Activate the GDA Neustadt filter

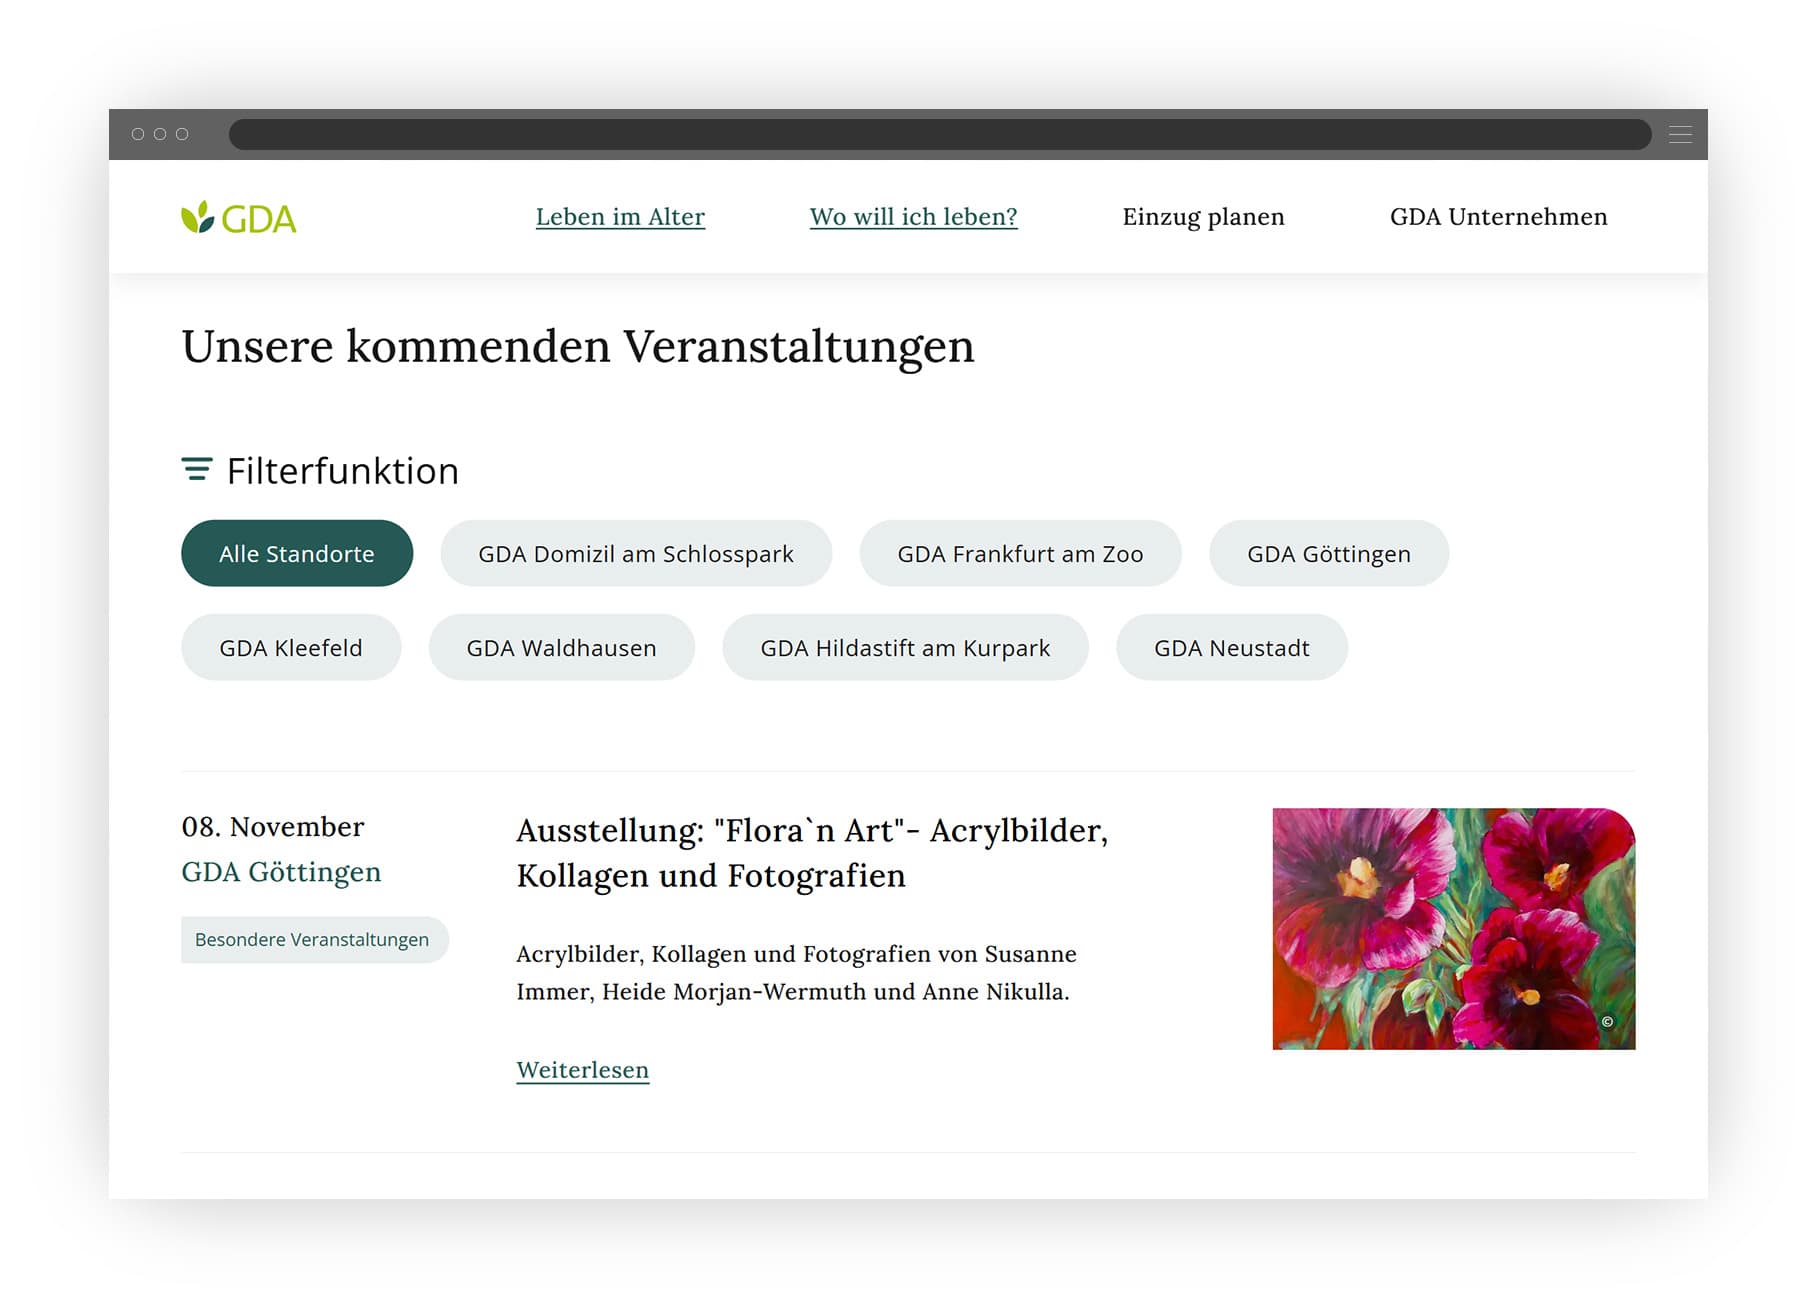point(1231,647)
